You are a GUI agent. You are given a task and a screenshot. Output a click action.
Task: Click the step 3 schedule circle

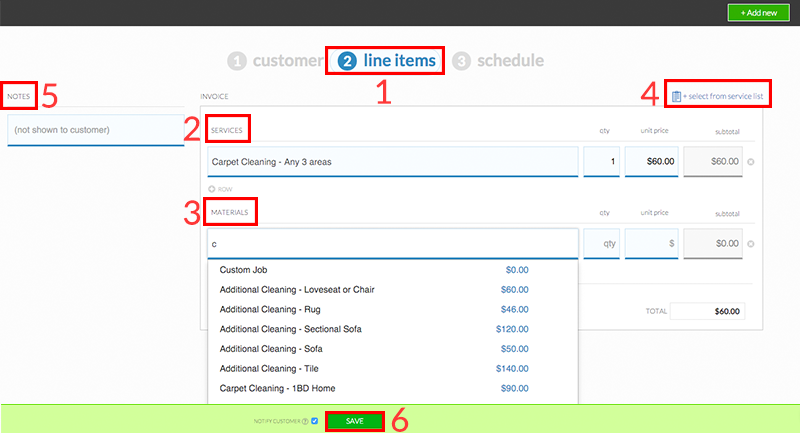coord(461,61)
